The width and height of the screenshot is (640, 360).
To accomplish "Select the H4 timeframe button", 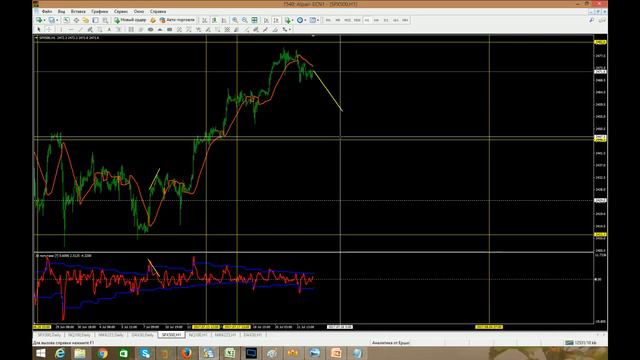I will click(x=376, y=20).
